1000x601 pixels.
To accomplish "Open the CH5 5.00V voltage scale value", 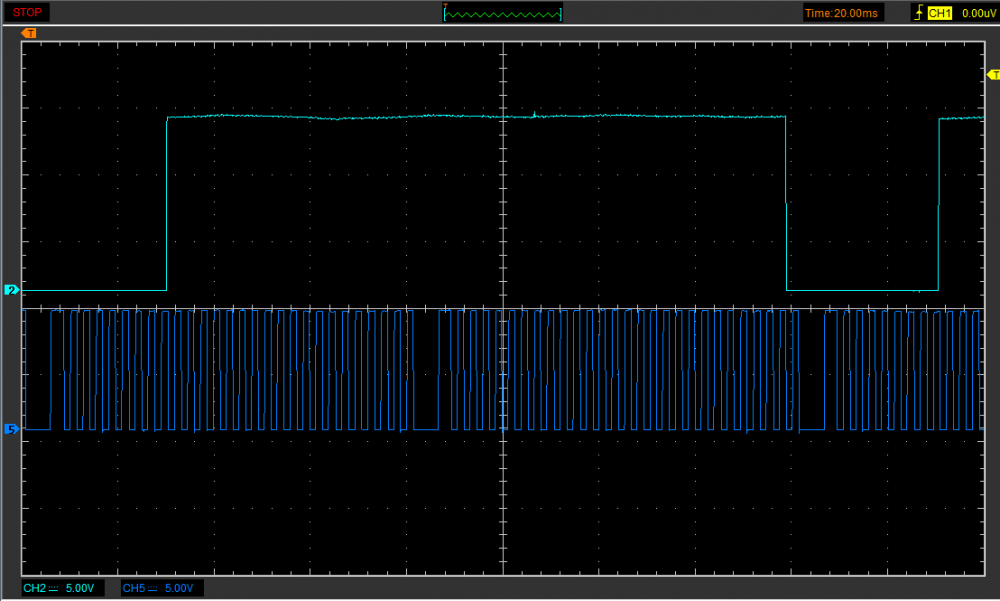I will coord(180,588).
